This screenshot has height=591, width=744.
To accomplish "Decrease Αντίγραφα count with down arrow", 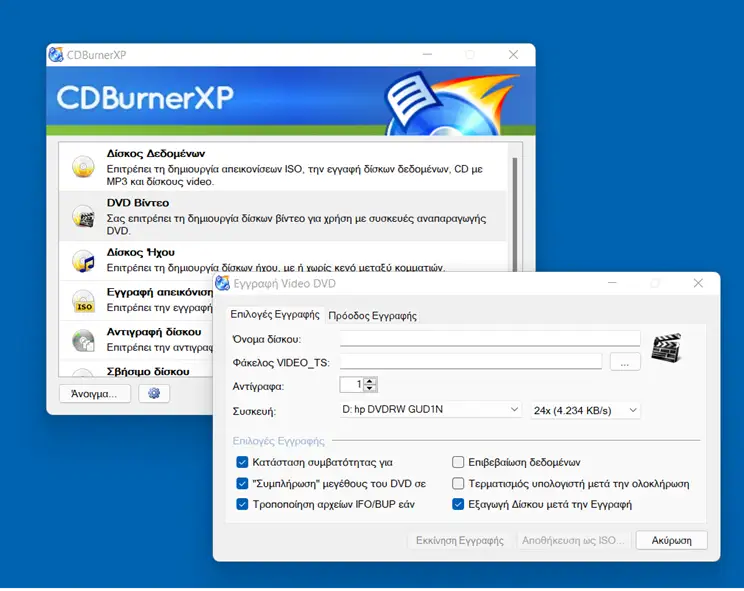I will tap(370, 388).
